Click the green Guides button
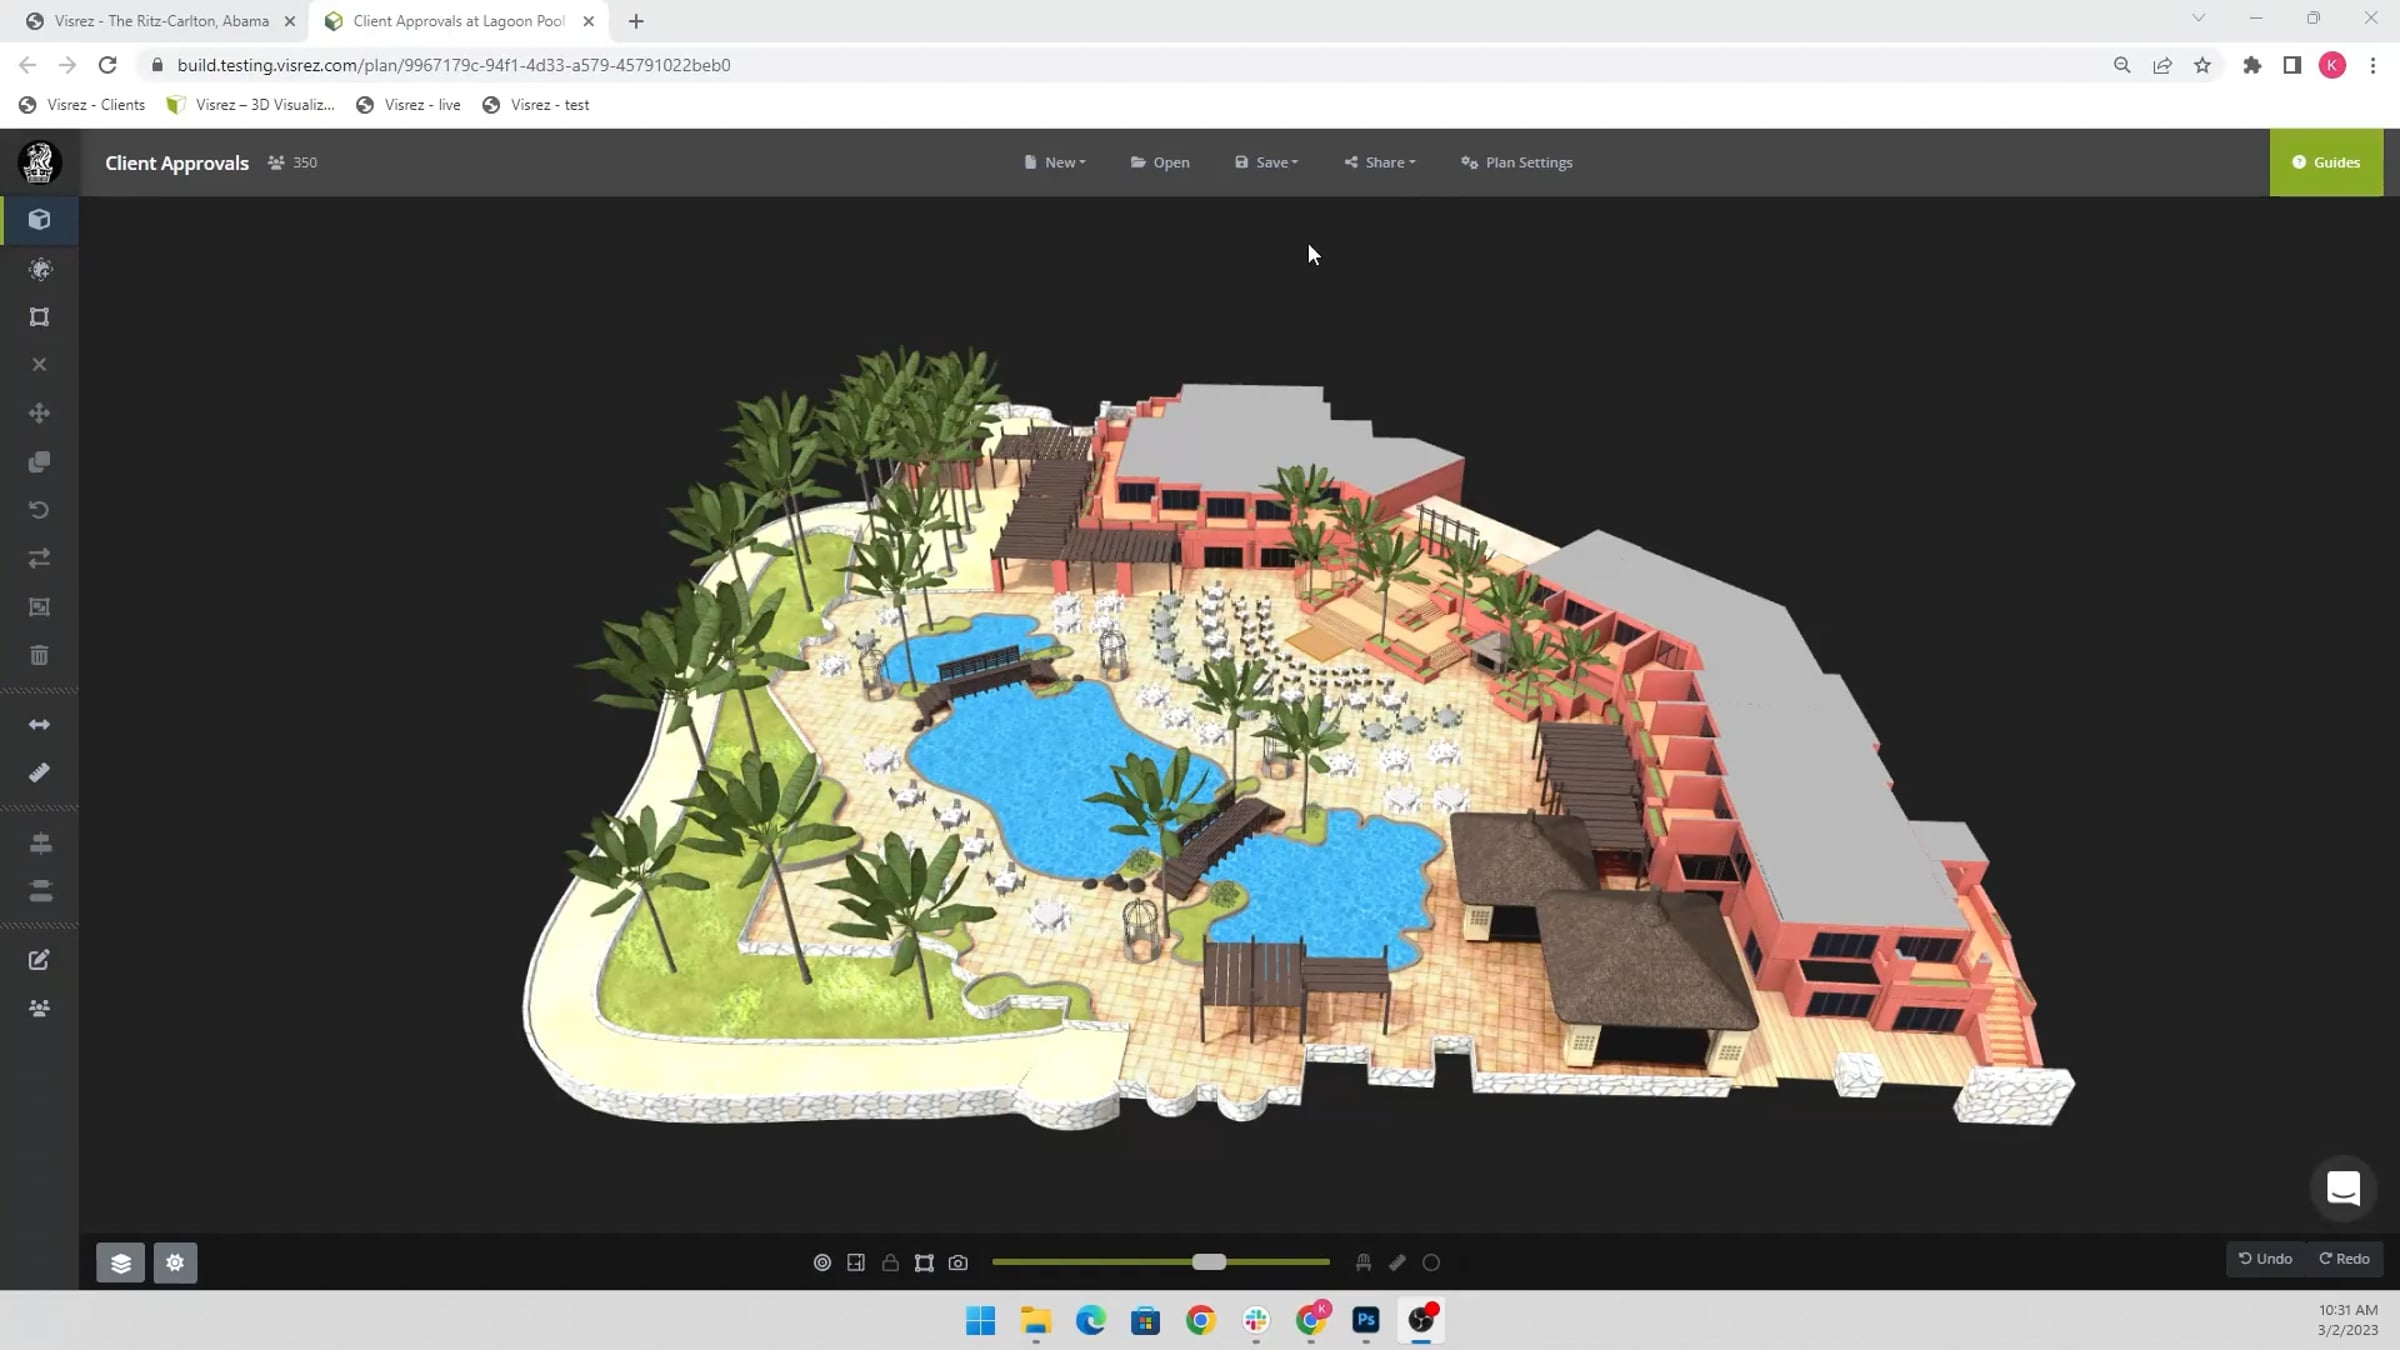This screenshot has height=1350, width=2400. [x=2326, y=162]
